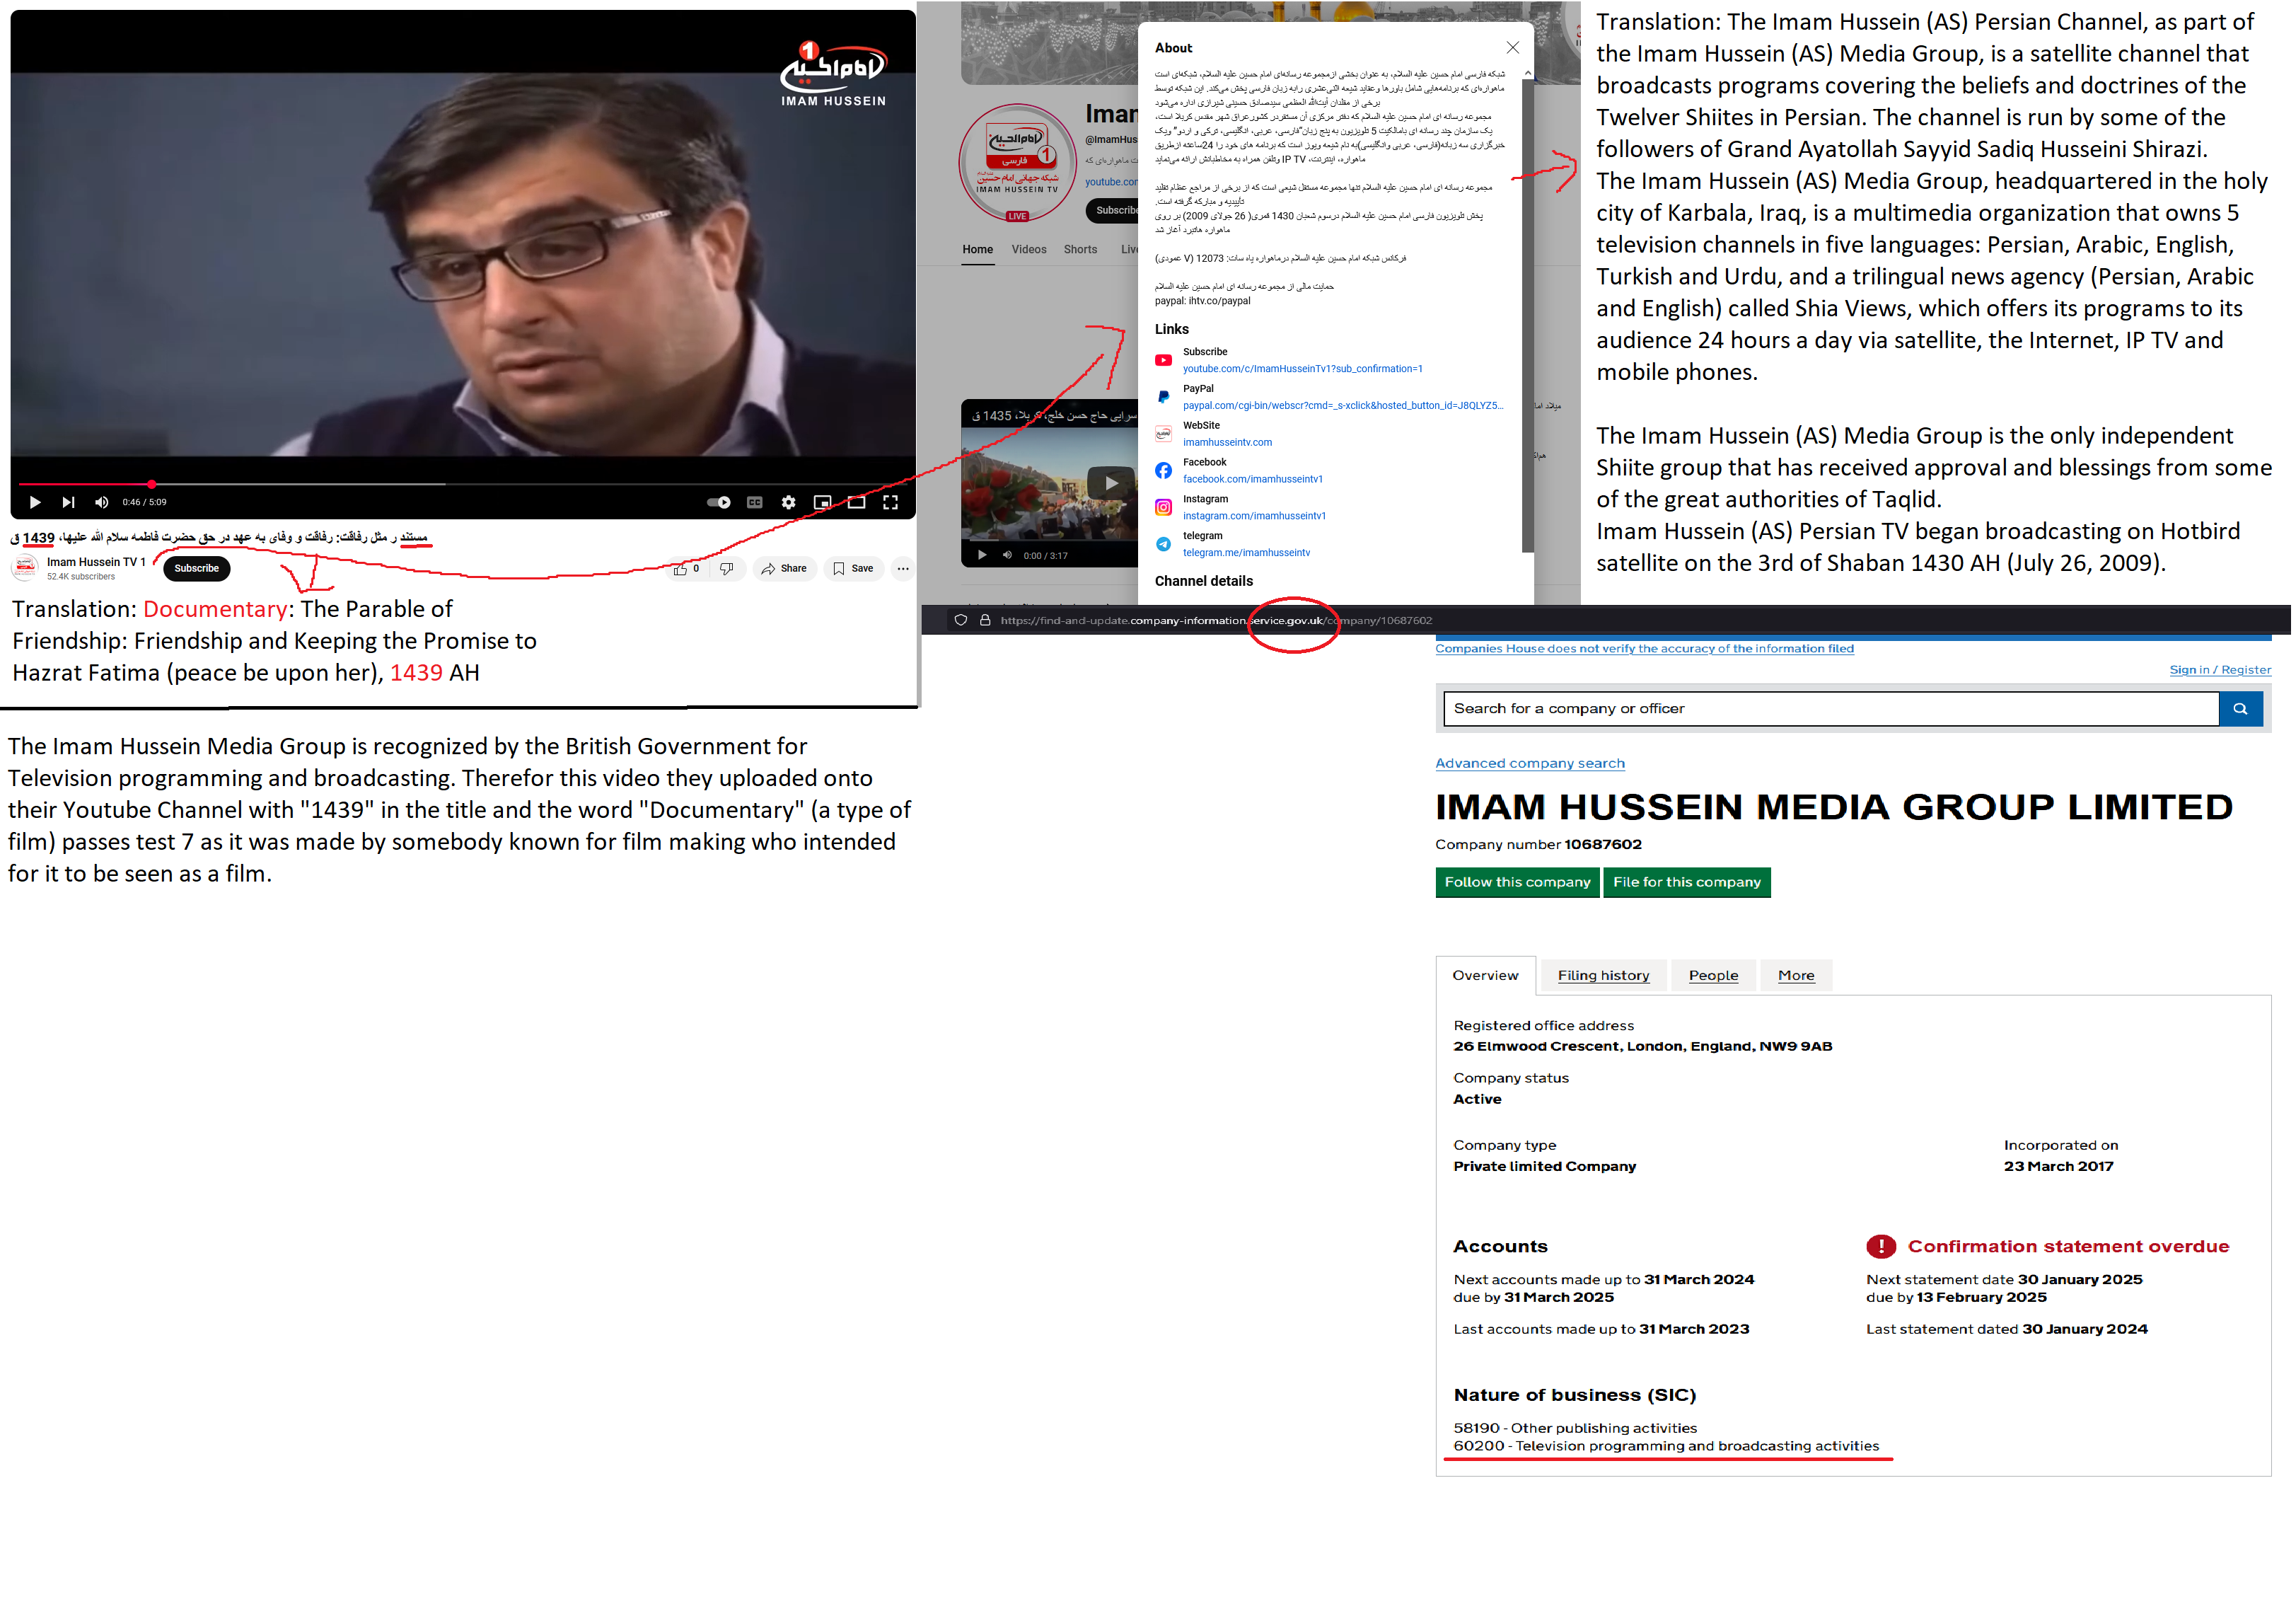Open facebook.com/imamhusseintv1 link

coord(1253,480)
